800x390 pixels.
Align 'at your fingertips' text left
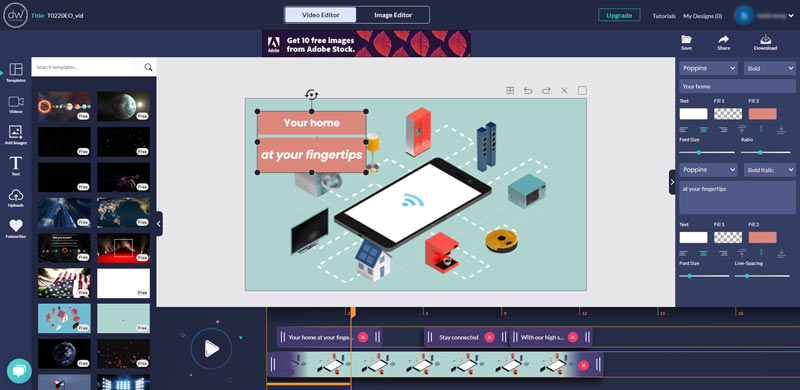(684, 253)
